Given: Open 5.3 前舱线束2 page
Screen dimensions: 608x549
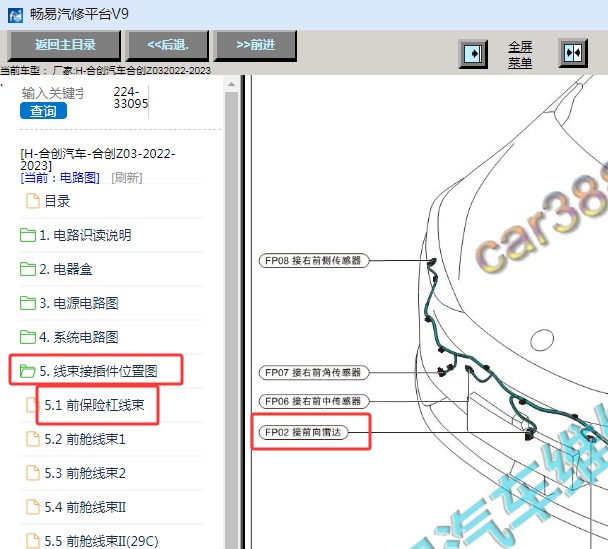Looking at the screenshot, I should point(85,473).
